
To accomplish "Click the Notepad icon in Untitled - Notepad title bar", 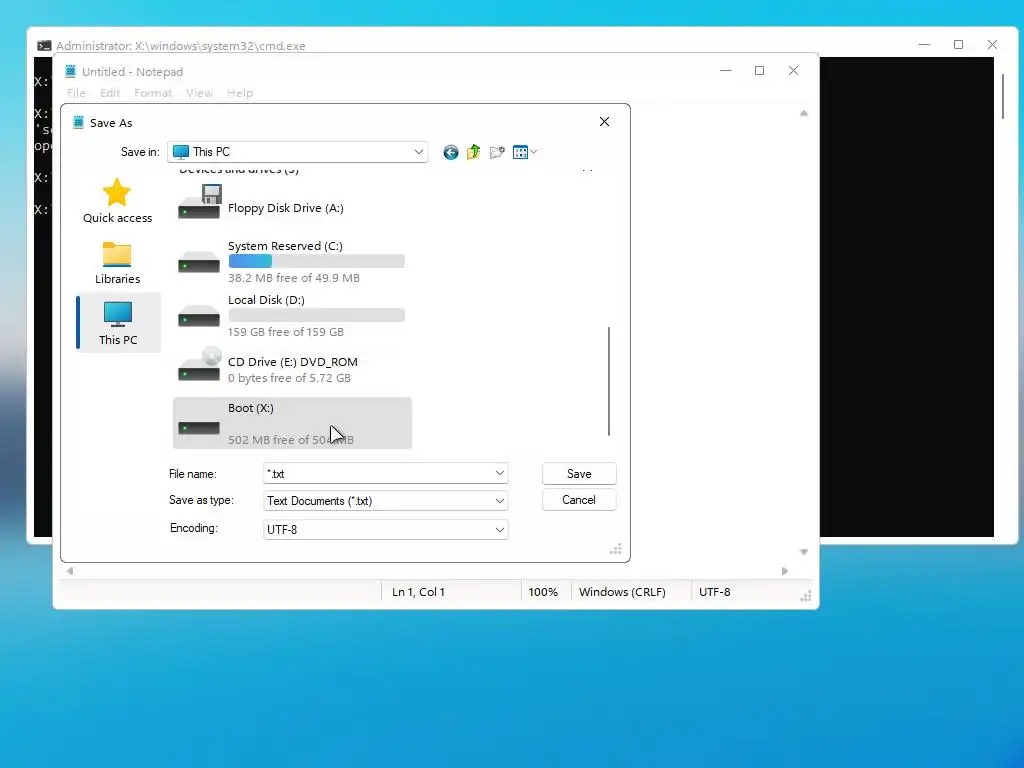I will click(x=71, y=71).
